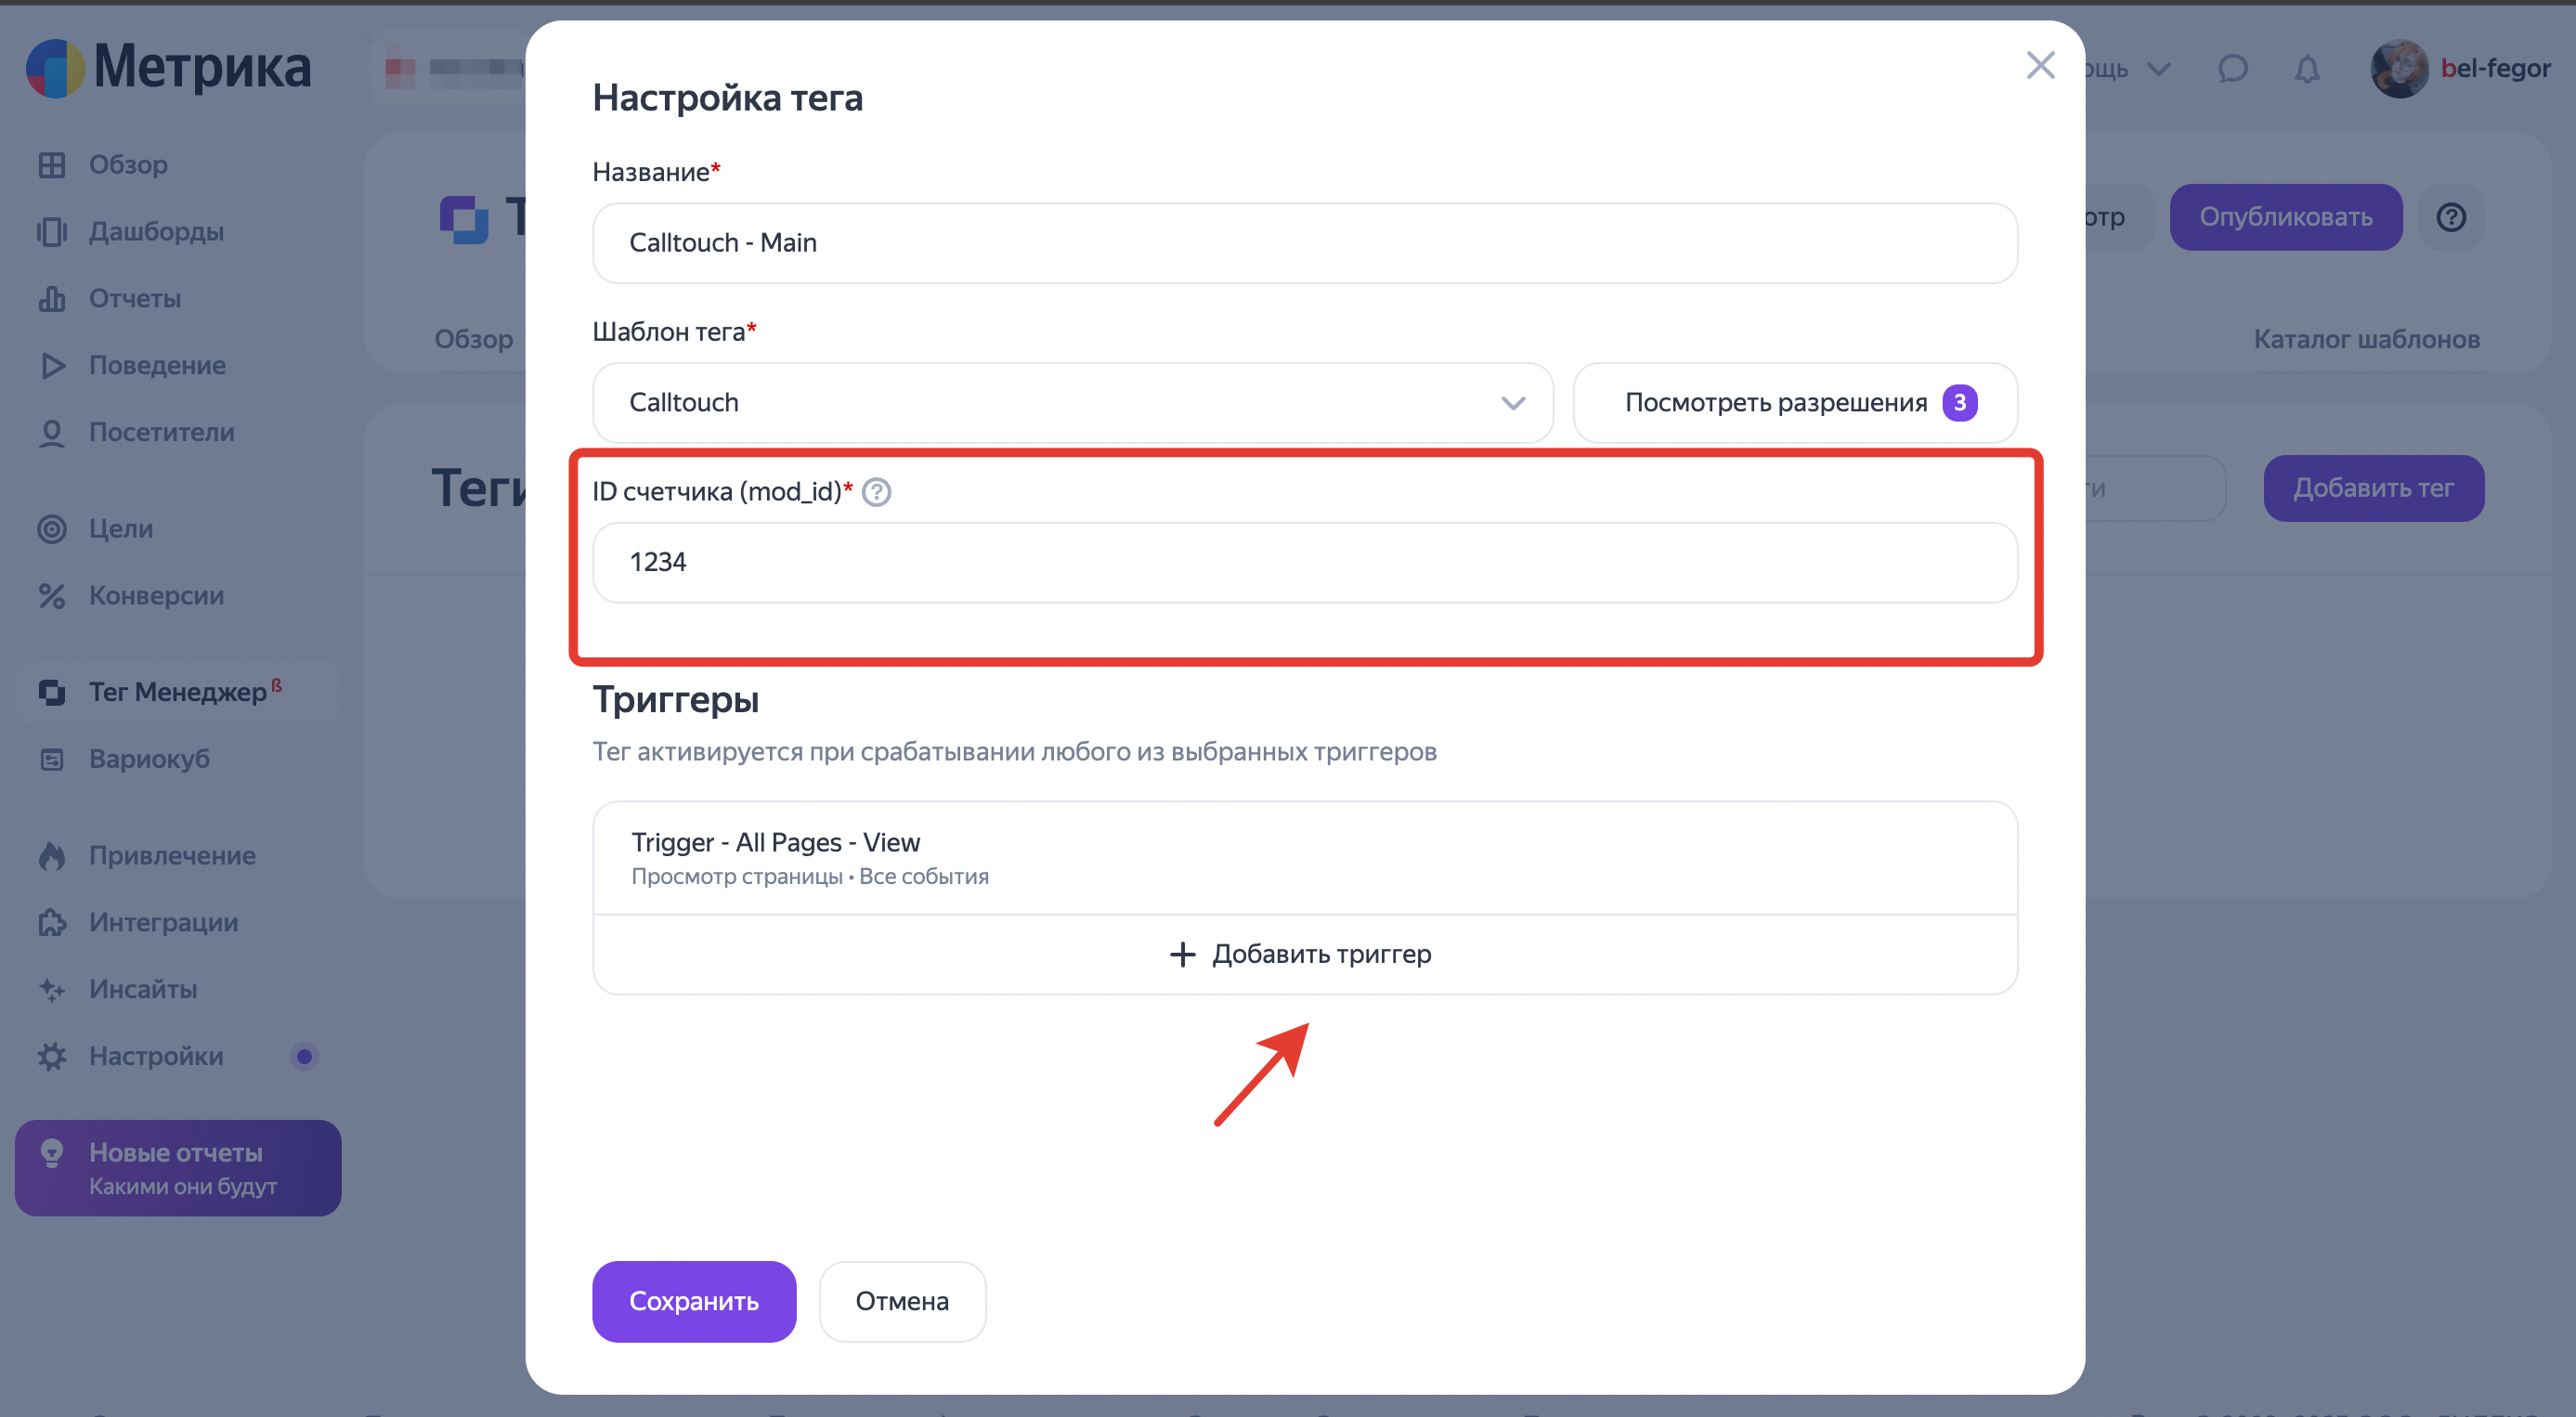The image size is (2576, 1417).
Task: Open Посмотреть разрешения permissions
Action: 1794,403
